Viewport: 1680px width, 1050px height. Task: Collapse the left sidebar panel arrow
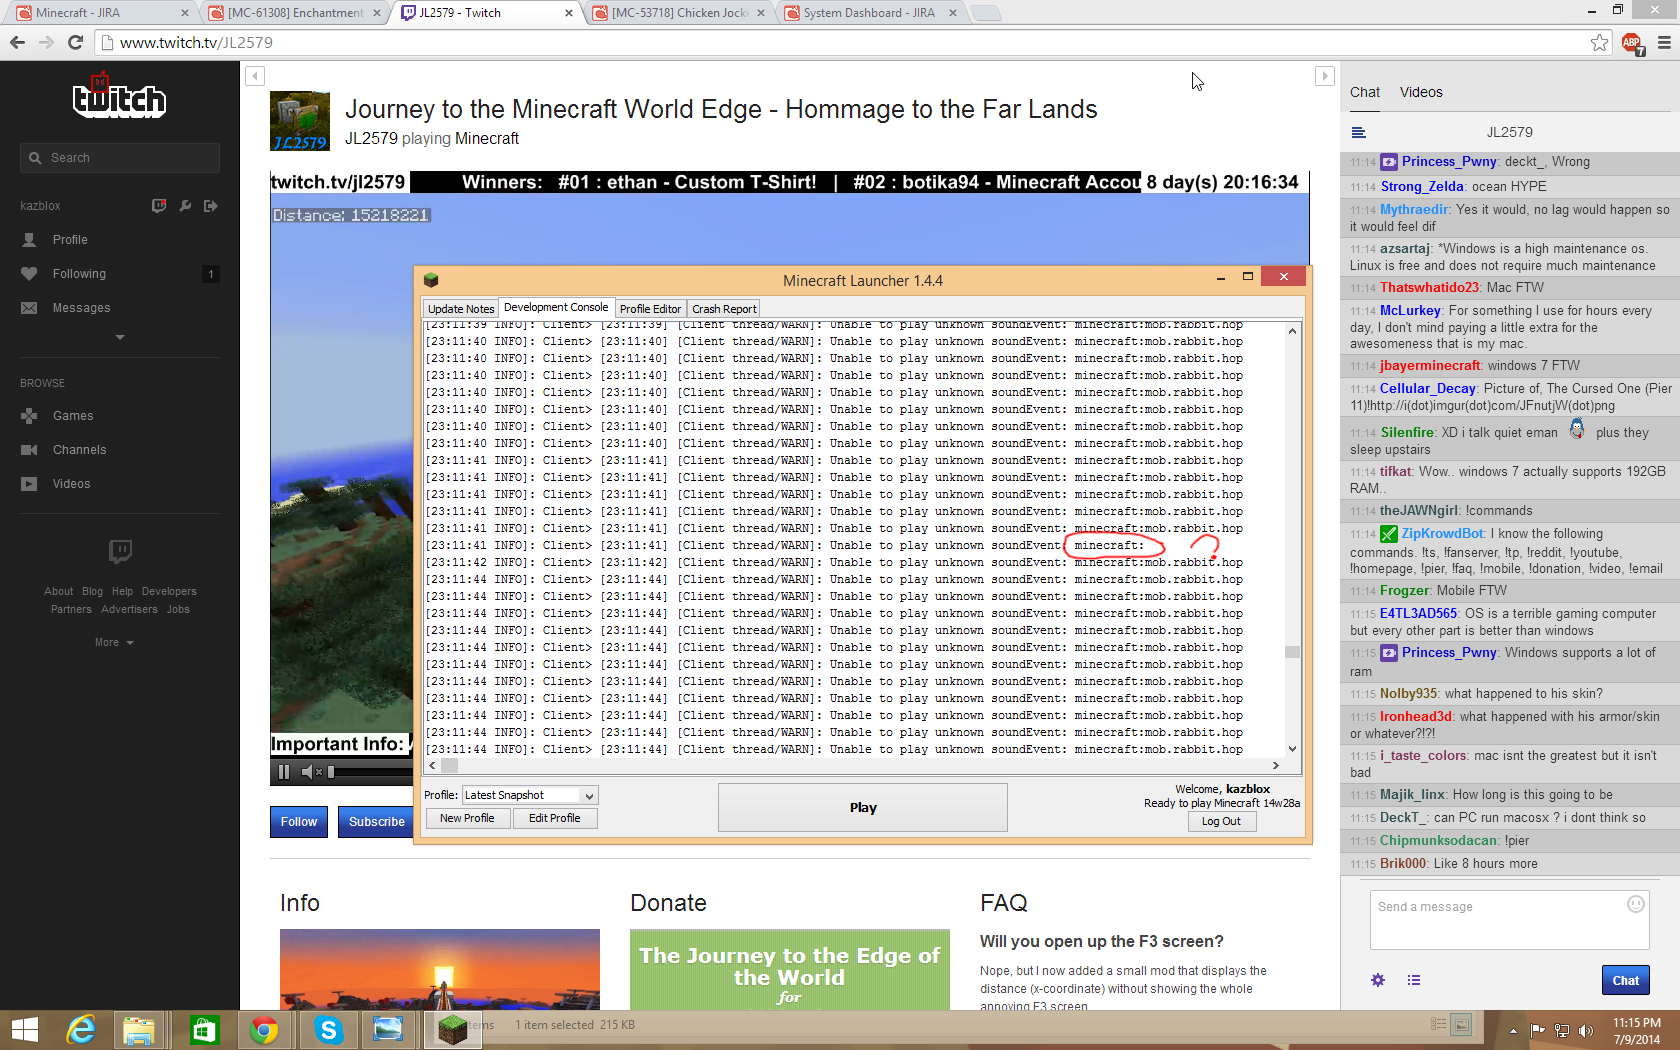[x=255, y=76]
